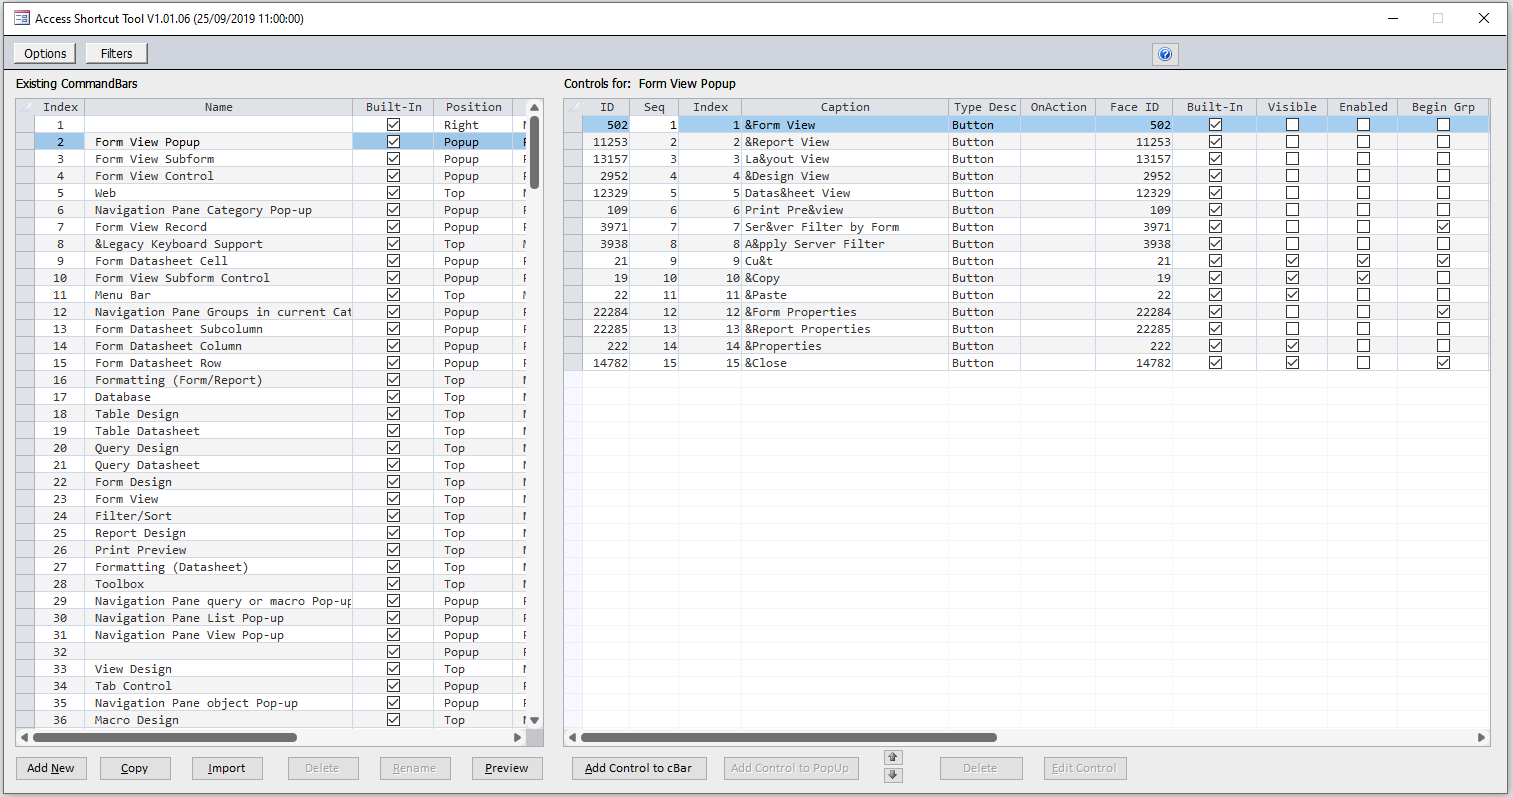Toggle Built-In checkbox for Web commandbar

pyautogui.click(x=393, y=193)
